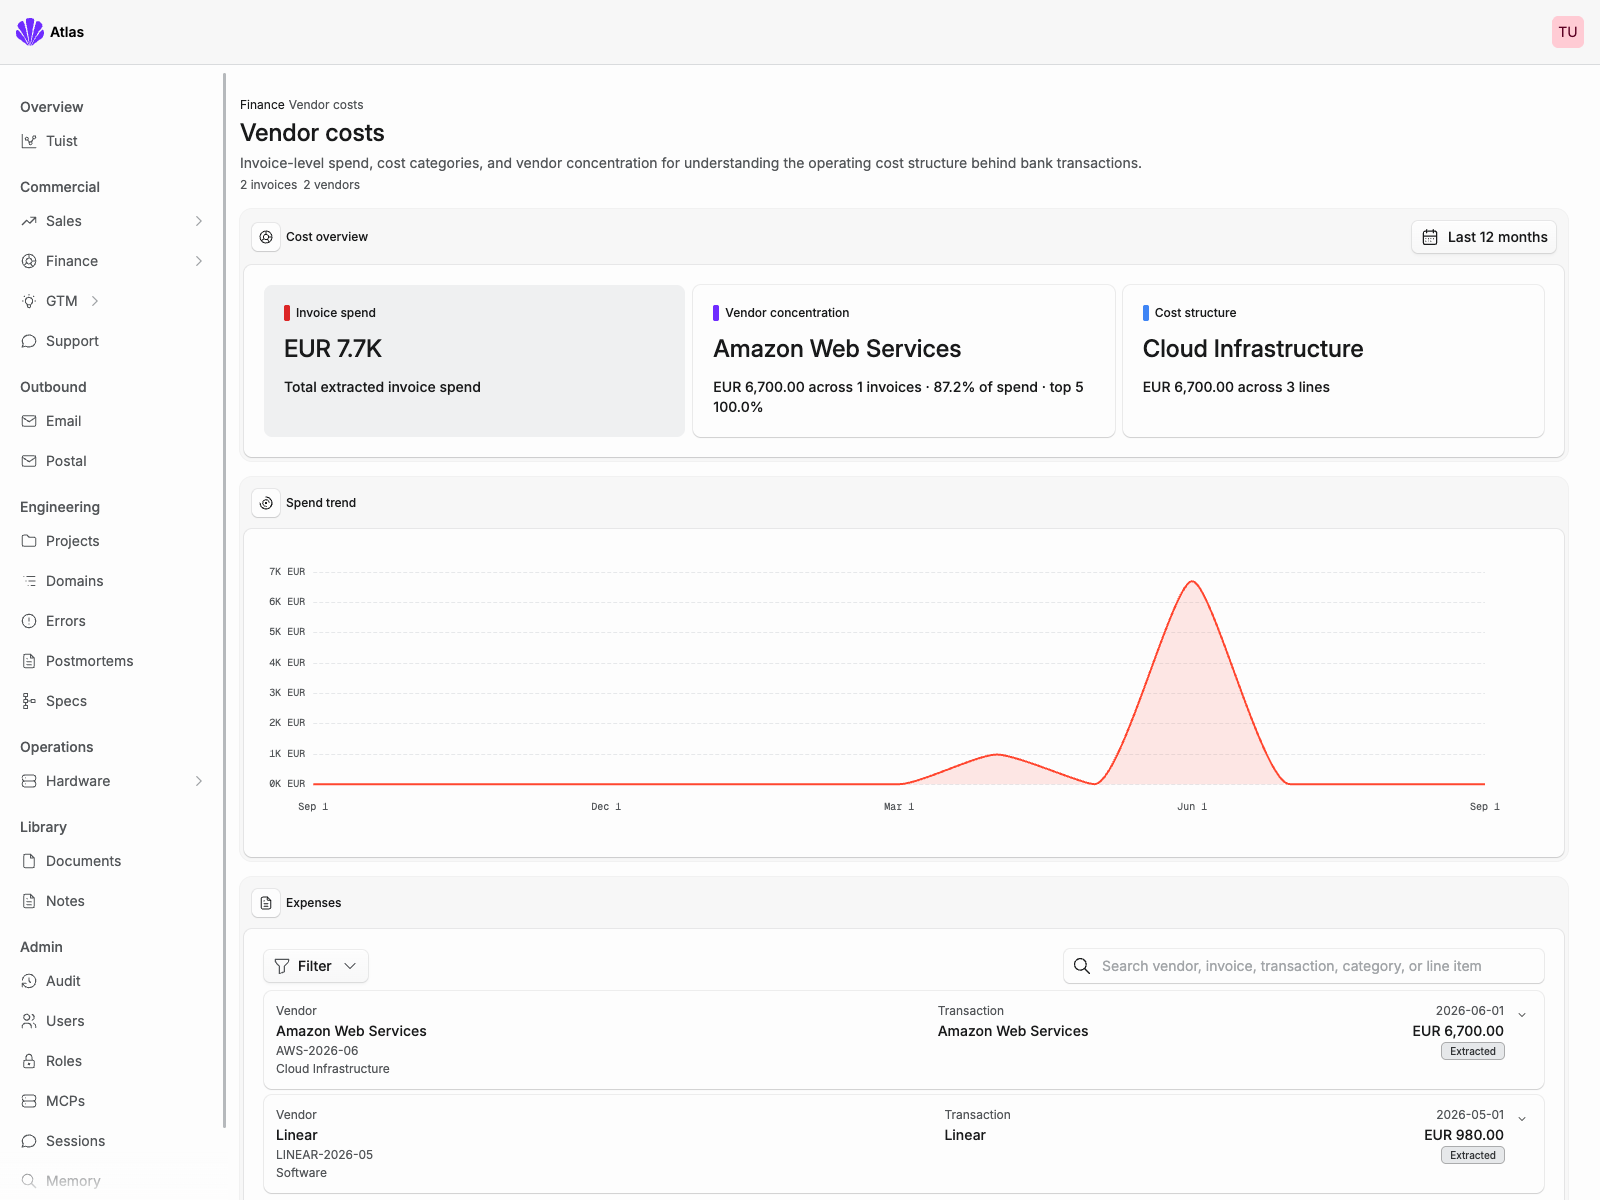Viewport: 1600px width, 1200px height.
Task: Open the Last 12 months date dropdown
Action: pyautogui.click(x=1484, y=237)
